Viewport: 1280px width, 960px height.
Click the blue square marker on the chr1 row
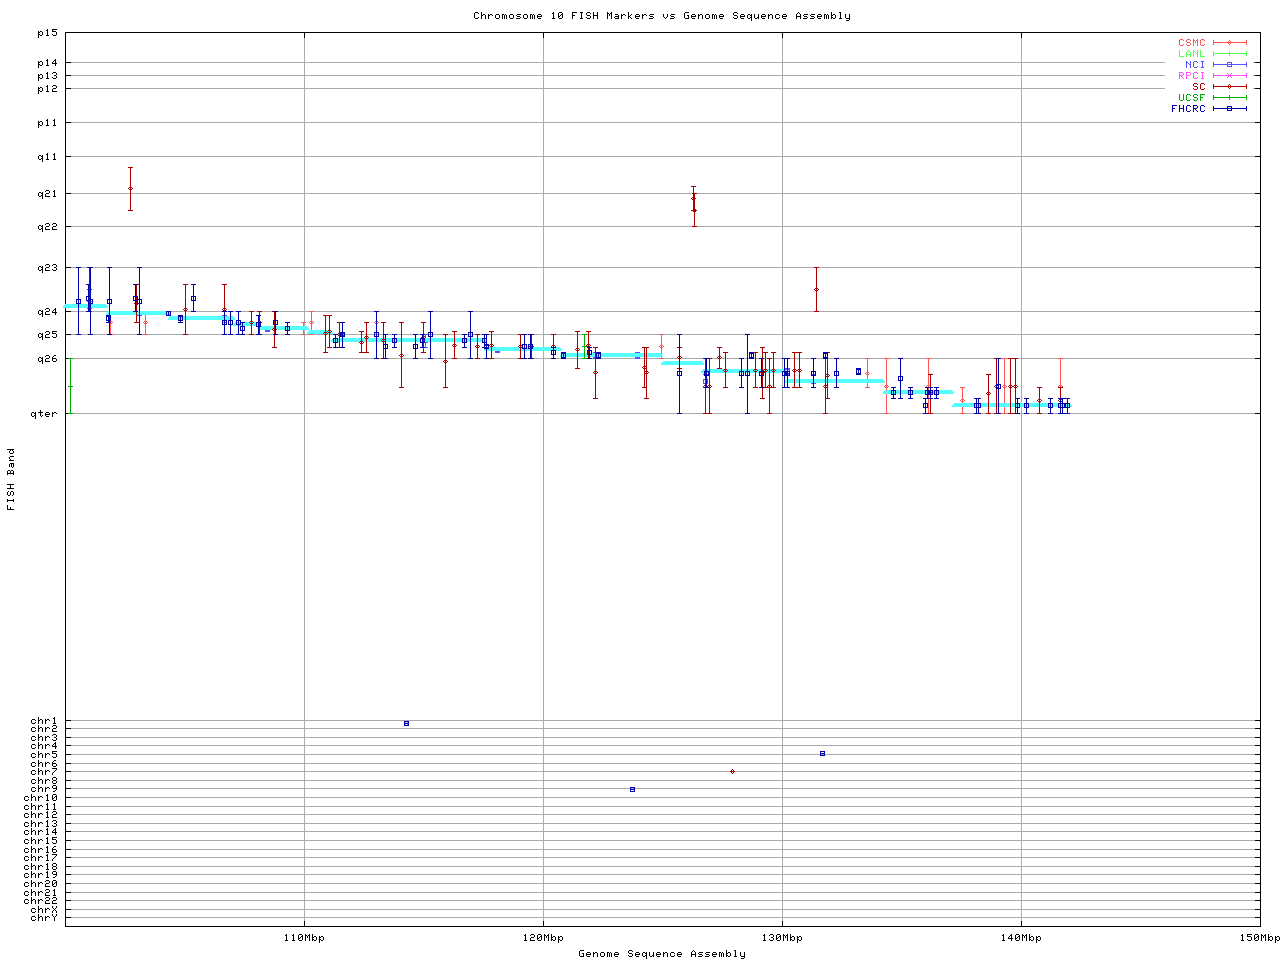pyautogui.click(x=406, y=723)
